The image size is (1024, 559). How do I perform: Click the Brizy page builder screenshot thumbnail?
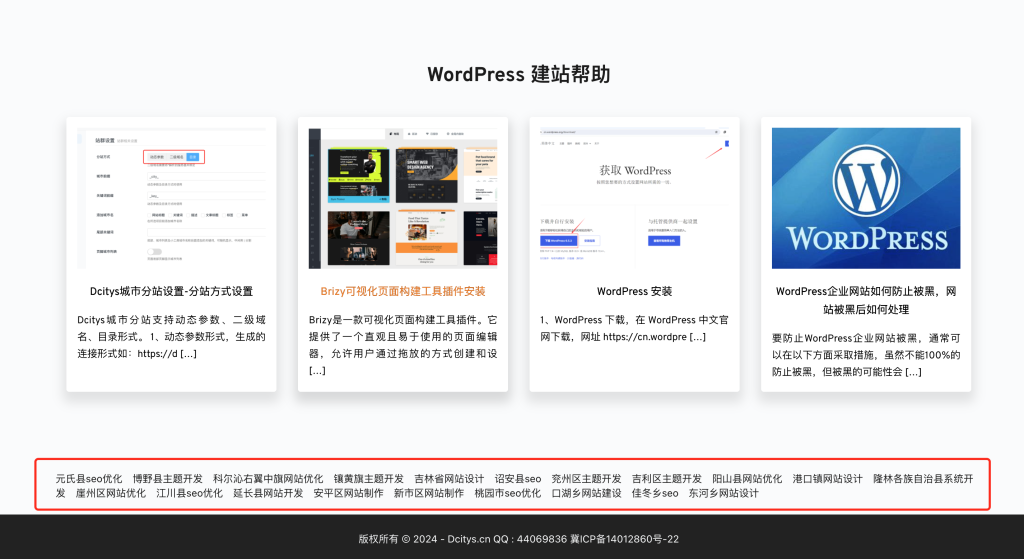click(402, 197)
